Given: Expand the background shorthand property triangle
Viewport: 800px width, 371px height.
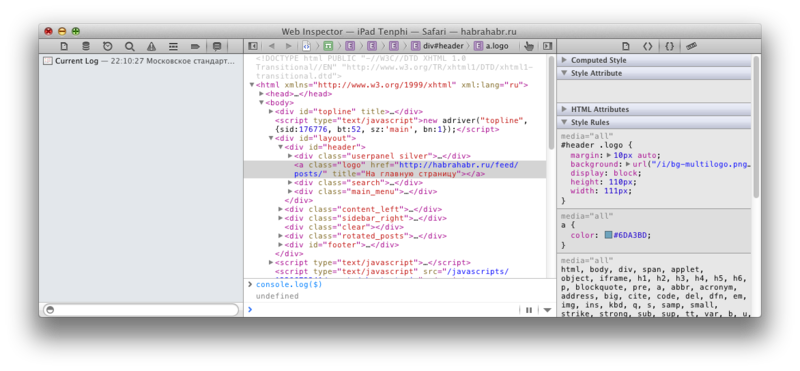Looking at the screenshot, I should tap(628, 164).
